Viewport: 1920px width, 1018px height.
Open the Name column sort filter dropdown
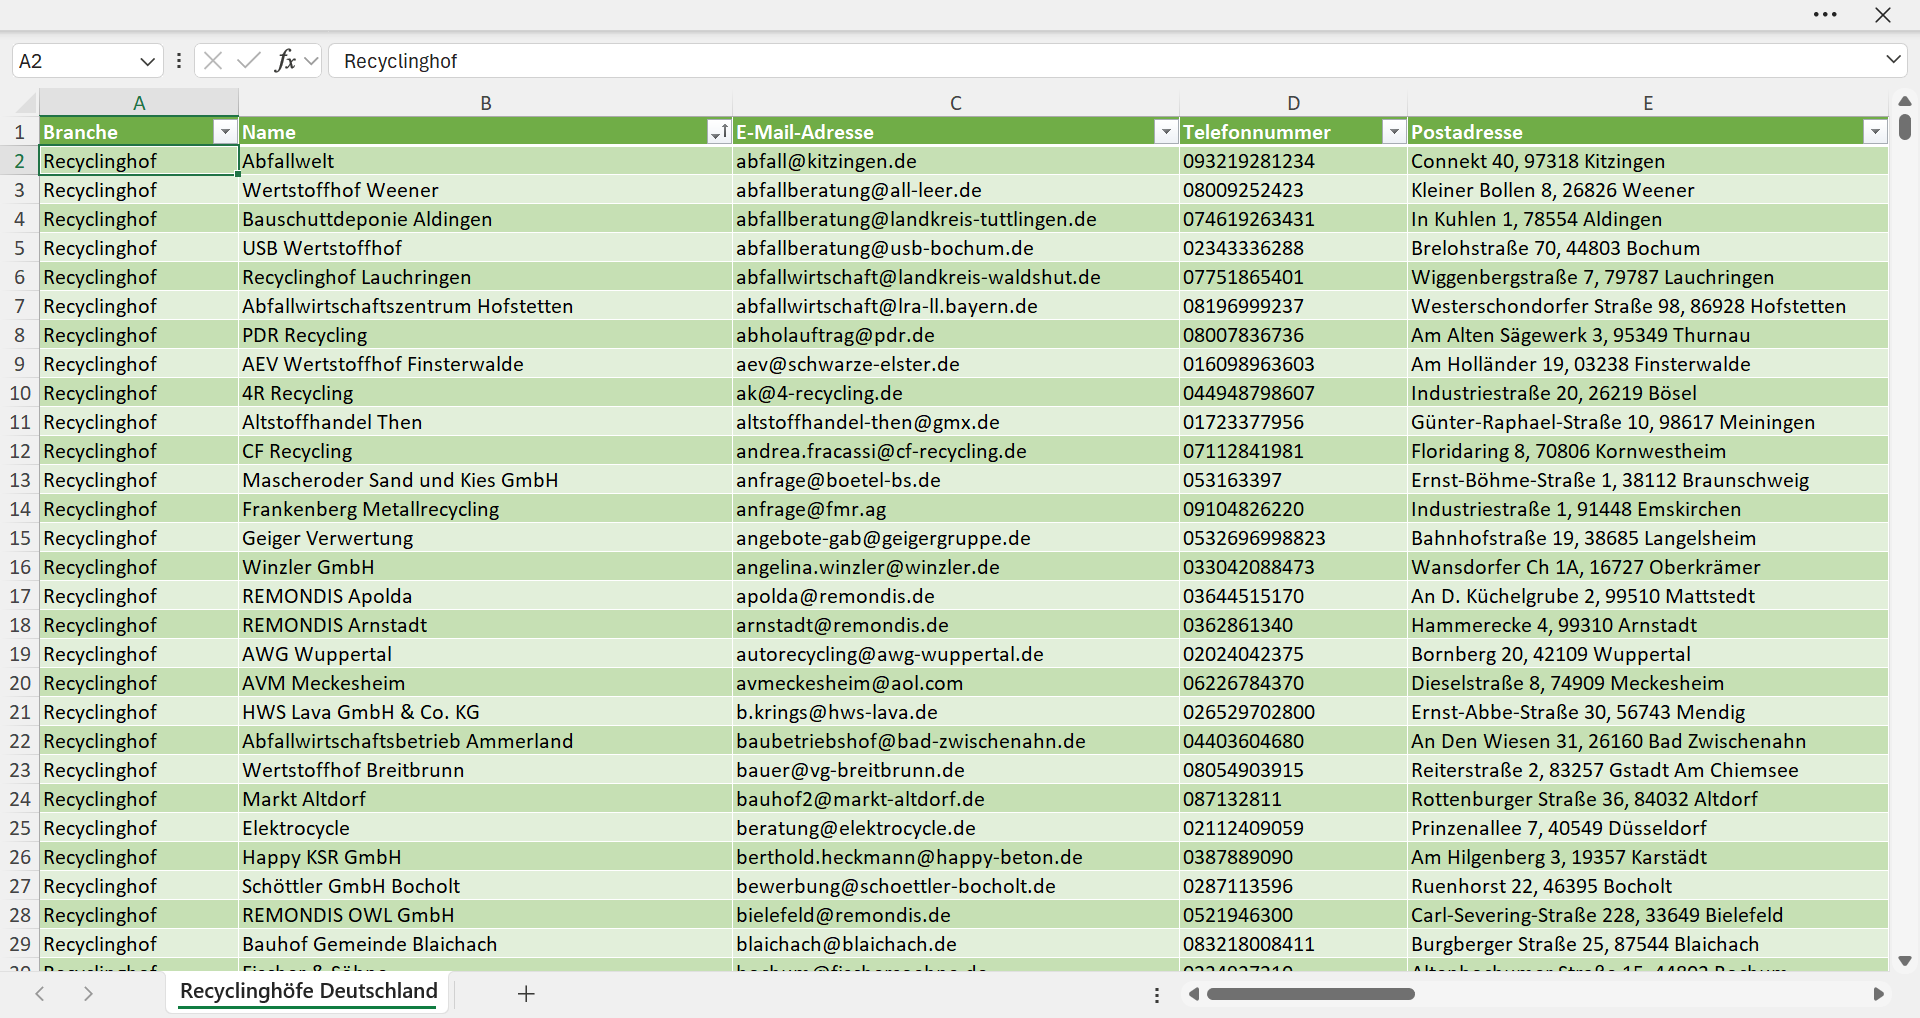[718, 132]
